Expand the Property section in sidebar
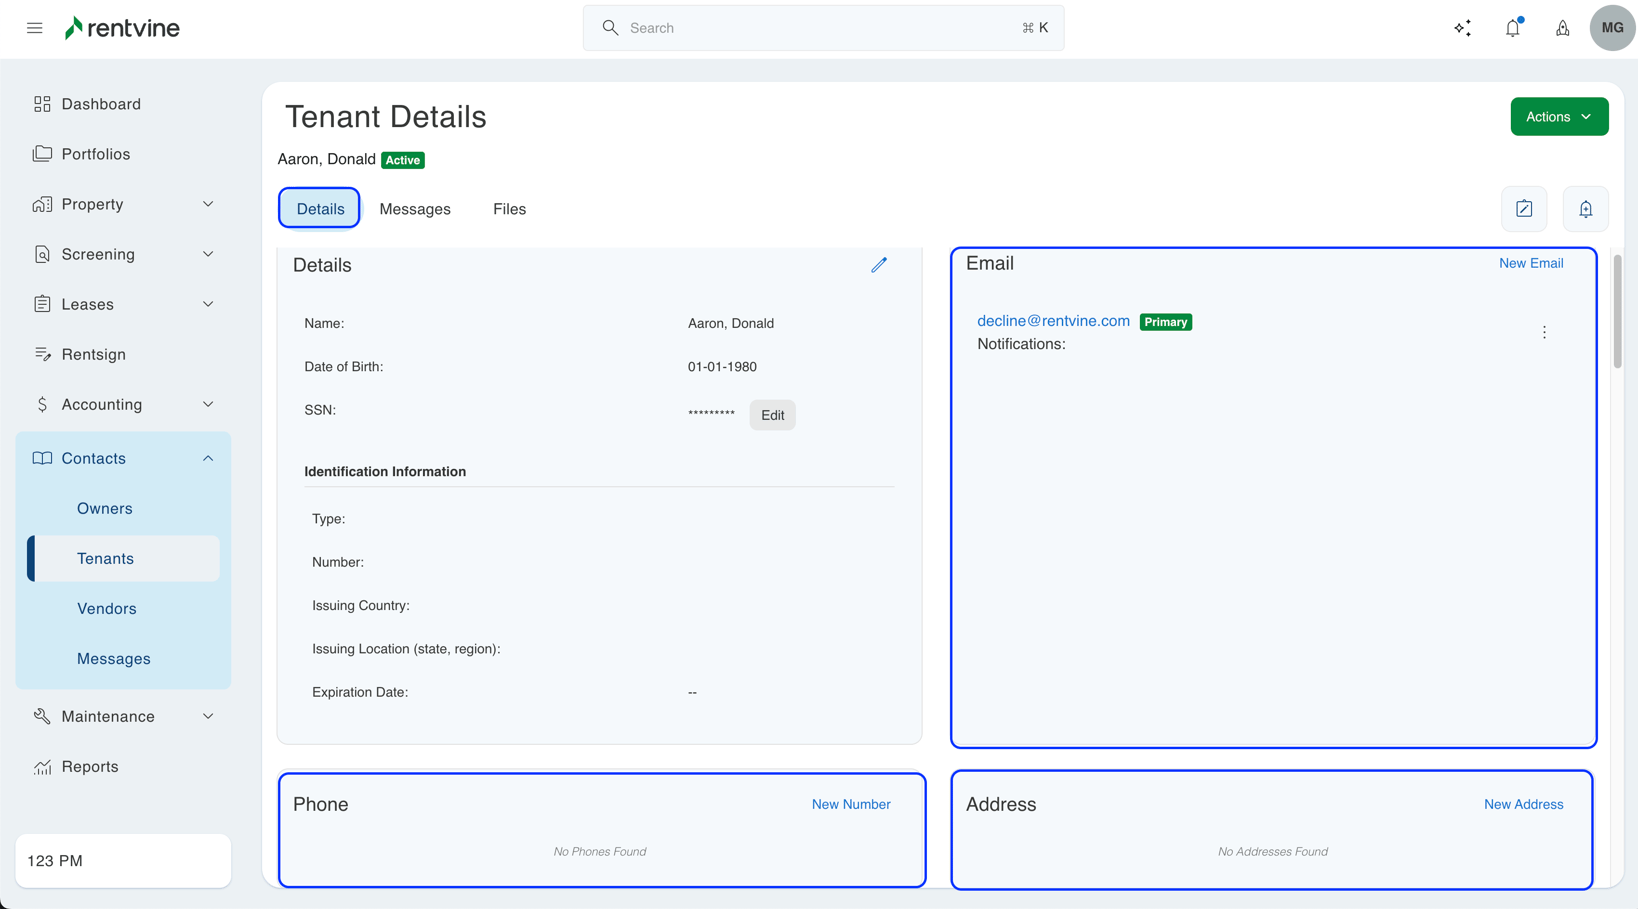The width and height of the screenshot is (1638, 909). (x=207, y=203)
